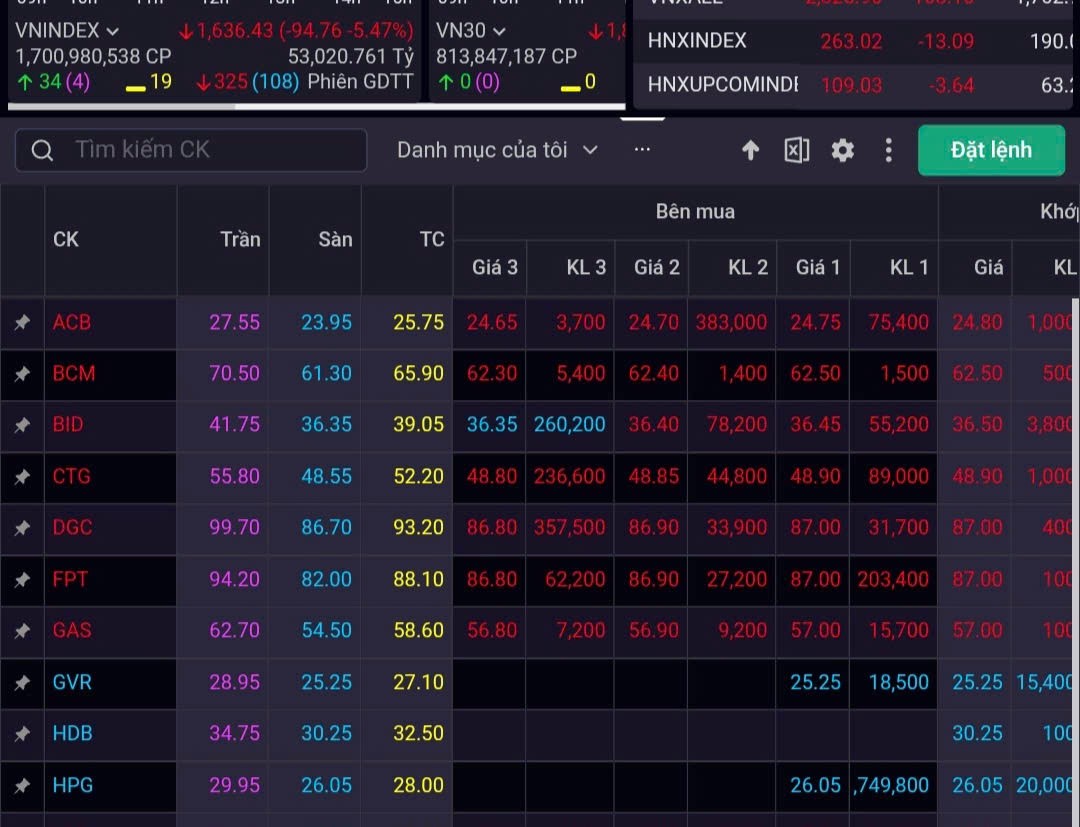Click the KL 2 column header

(x=748, y=267)
